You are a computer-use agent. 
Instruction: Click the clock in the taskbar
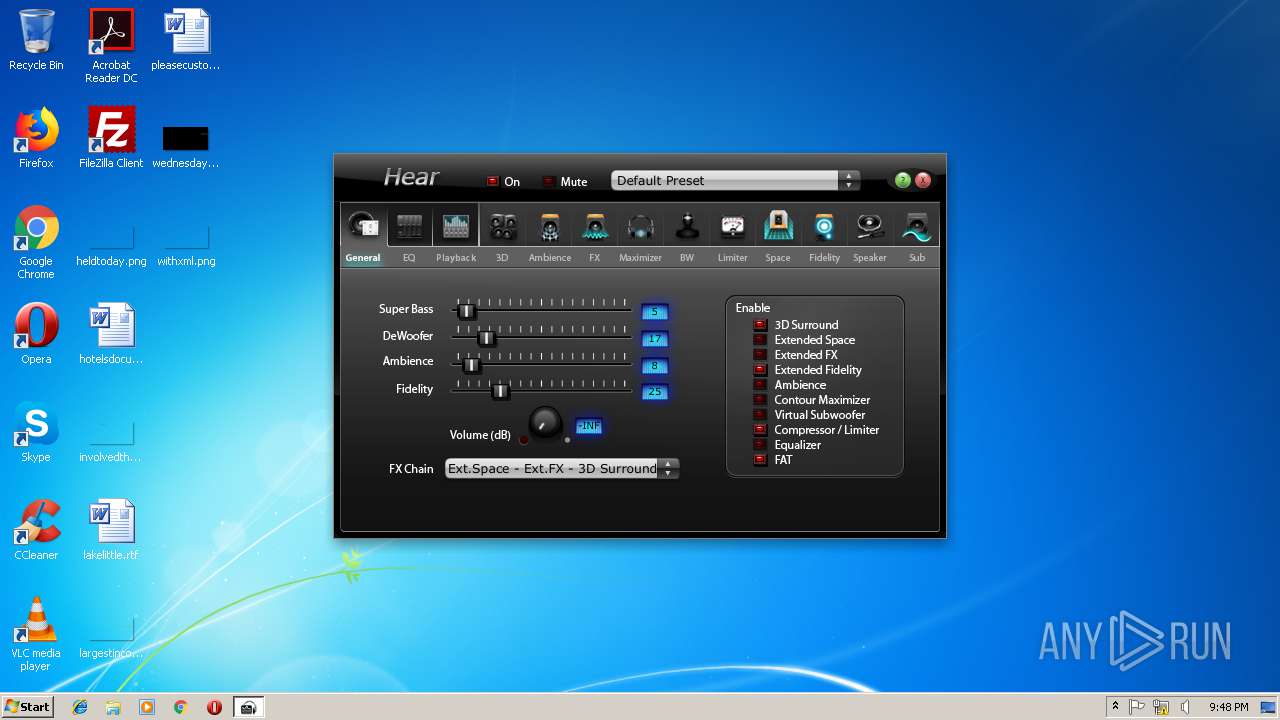[1228, 707]
